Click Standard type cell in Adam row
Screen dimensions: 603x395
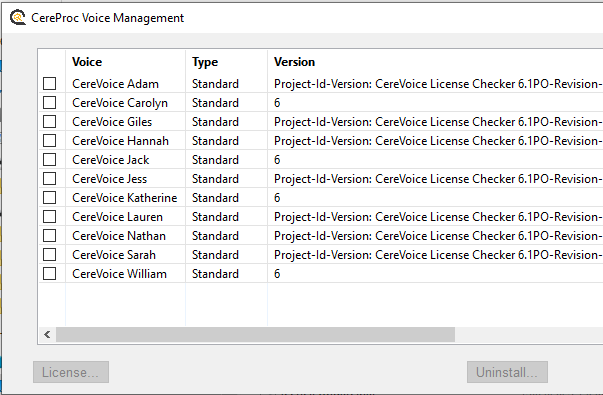215,84
